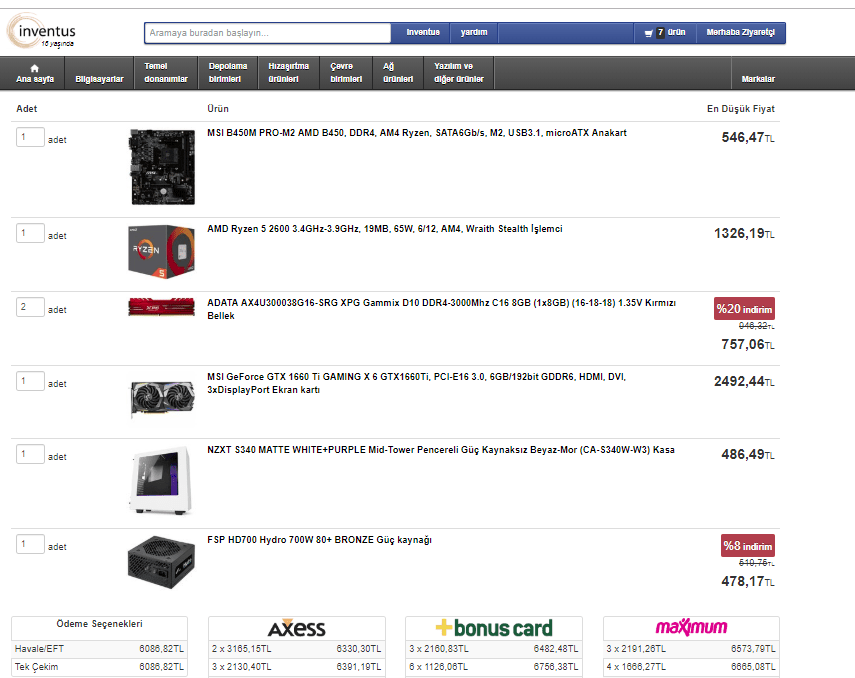The width and height of the screenshot is (855, 678).
Task: Click the bonus card logo
Action: tap(494, 628)
